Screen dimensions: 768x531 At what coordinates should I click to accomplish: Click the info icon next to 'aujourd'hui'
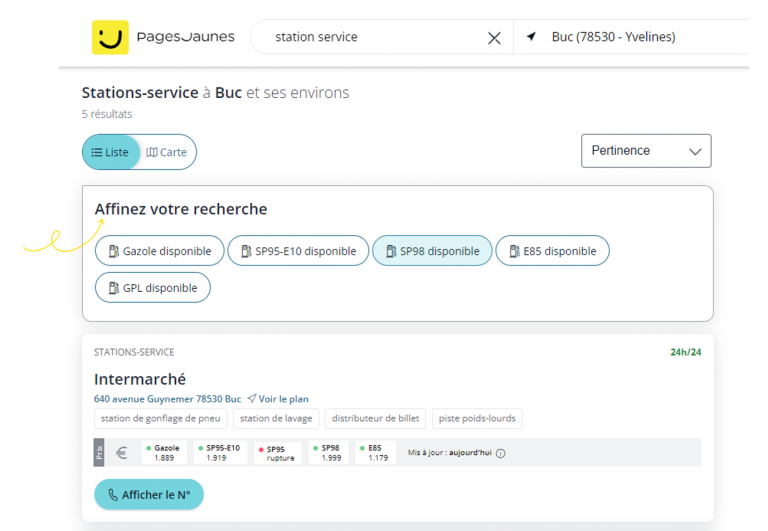tap(501, 453)
